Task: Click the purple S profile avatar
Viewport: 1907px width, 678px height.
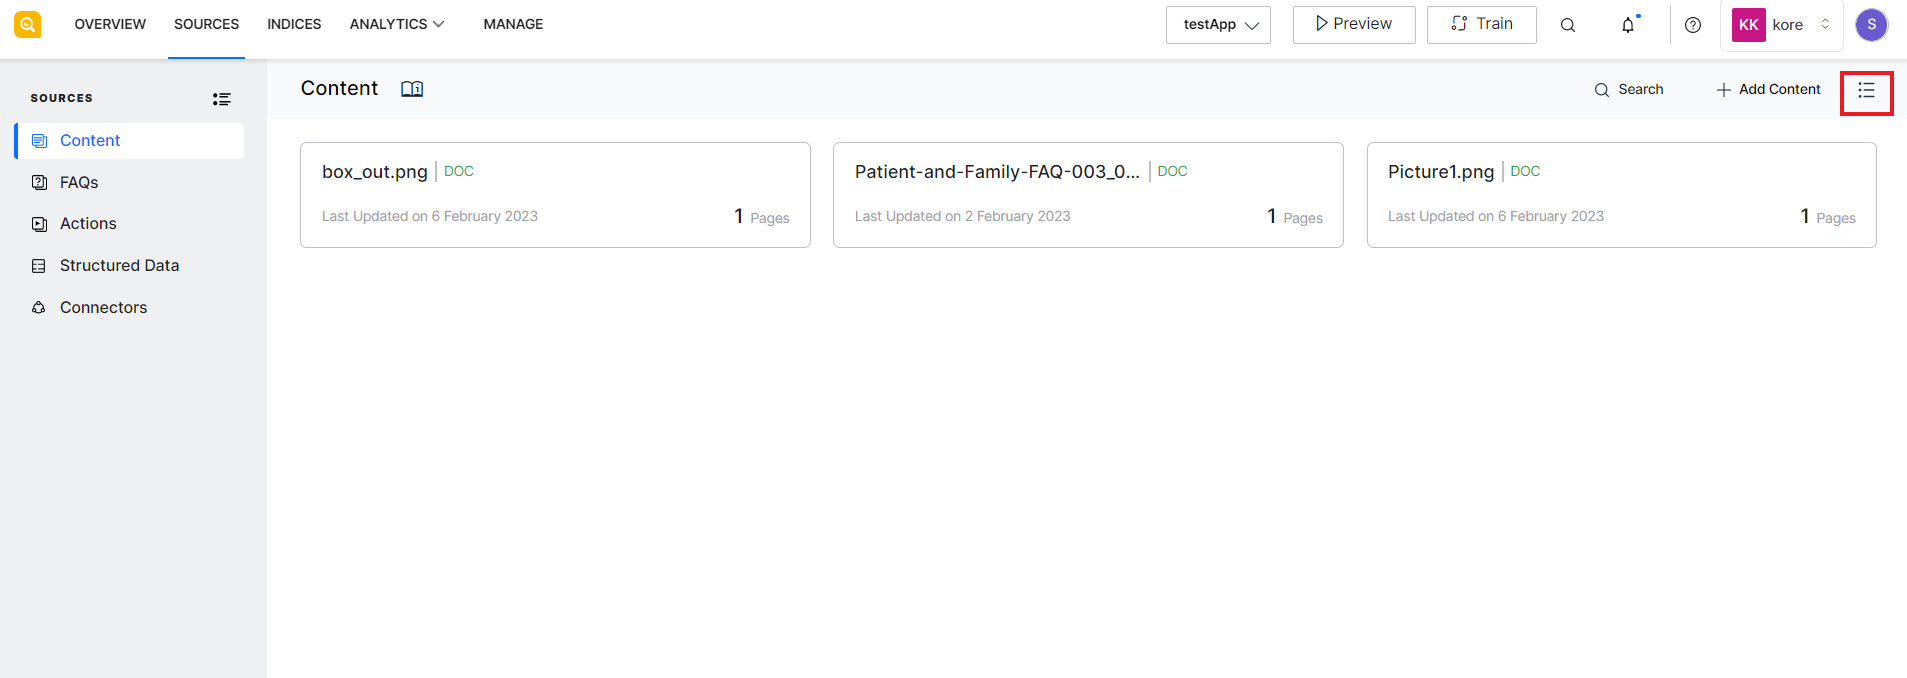Action: pos(1871,24)
